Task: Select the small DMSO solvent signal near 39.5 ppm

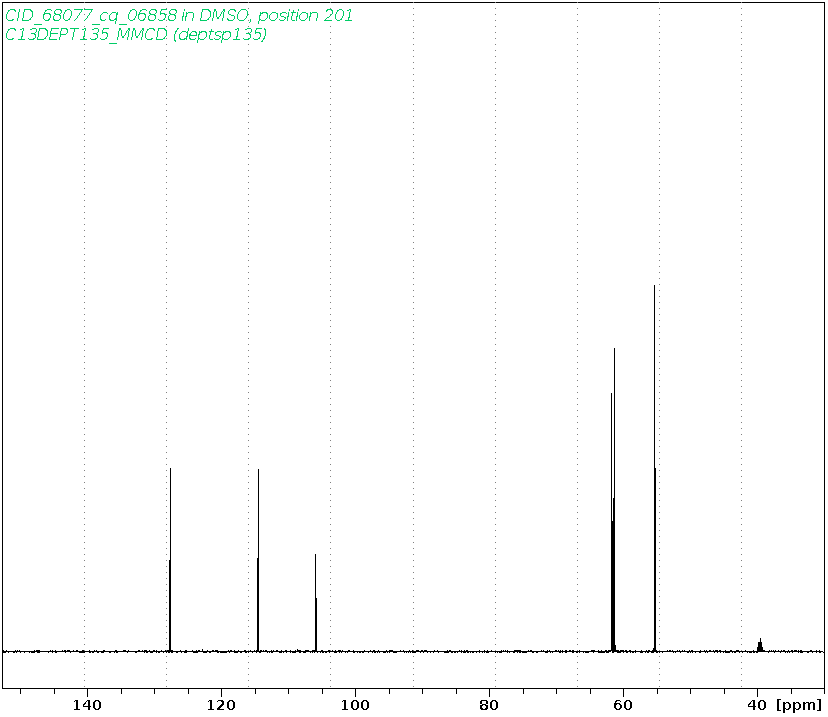Action: click(760, 645)
